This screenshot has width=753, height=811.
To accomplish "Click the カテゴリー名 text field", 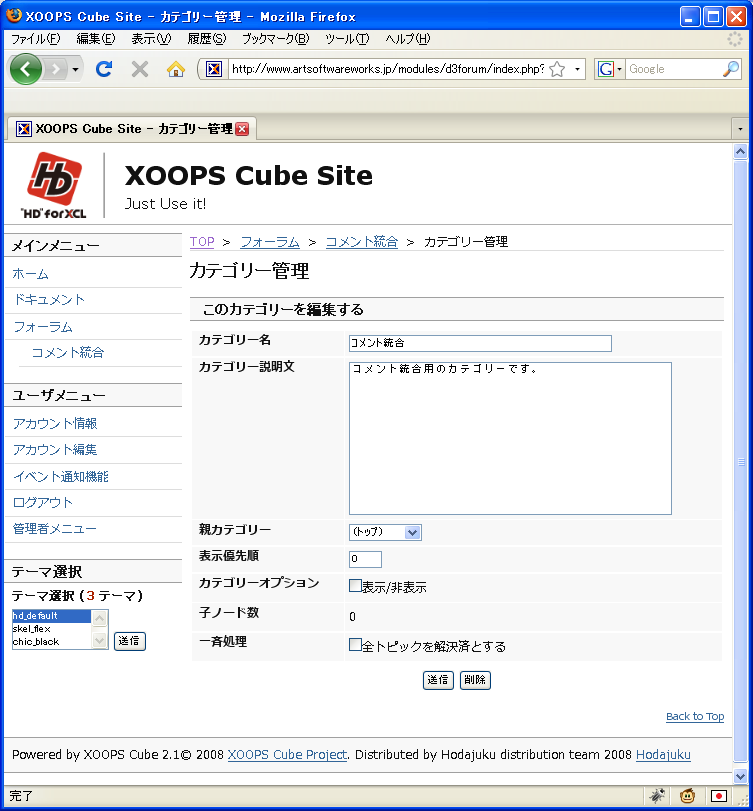I will coord(480,343).
